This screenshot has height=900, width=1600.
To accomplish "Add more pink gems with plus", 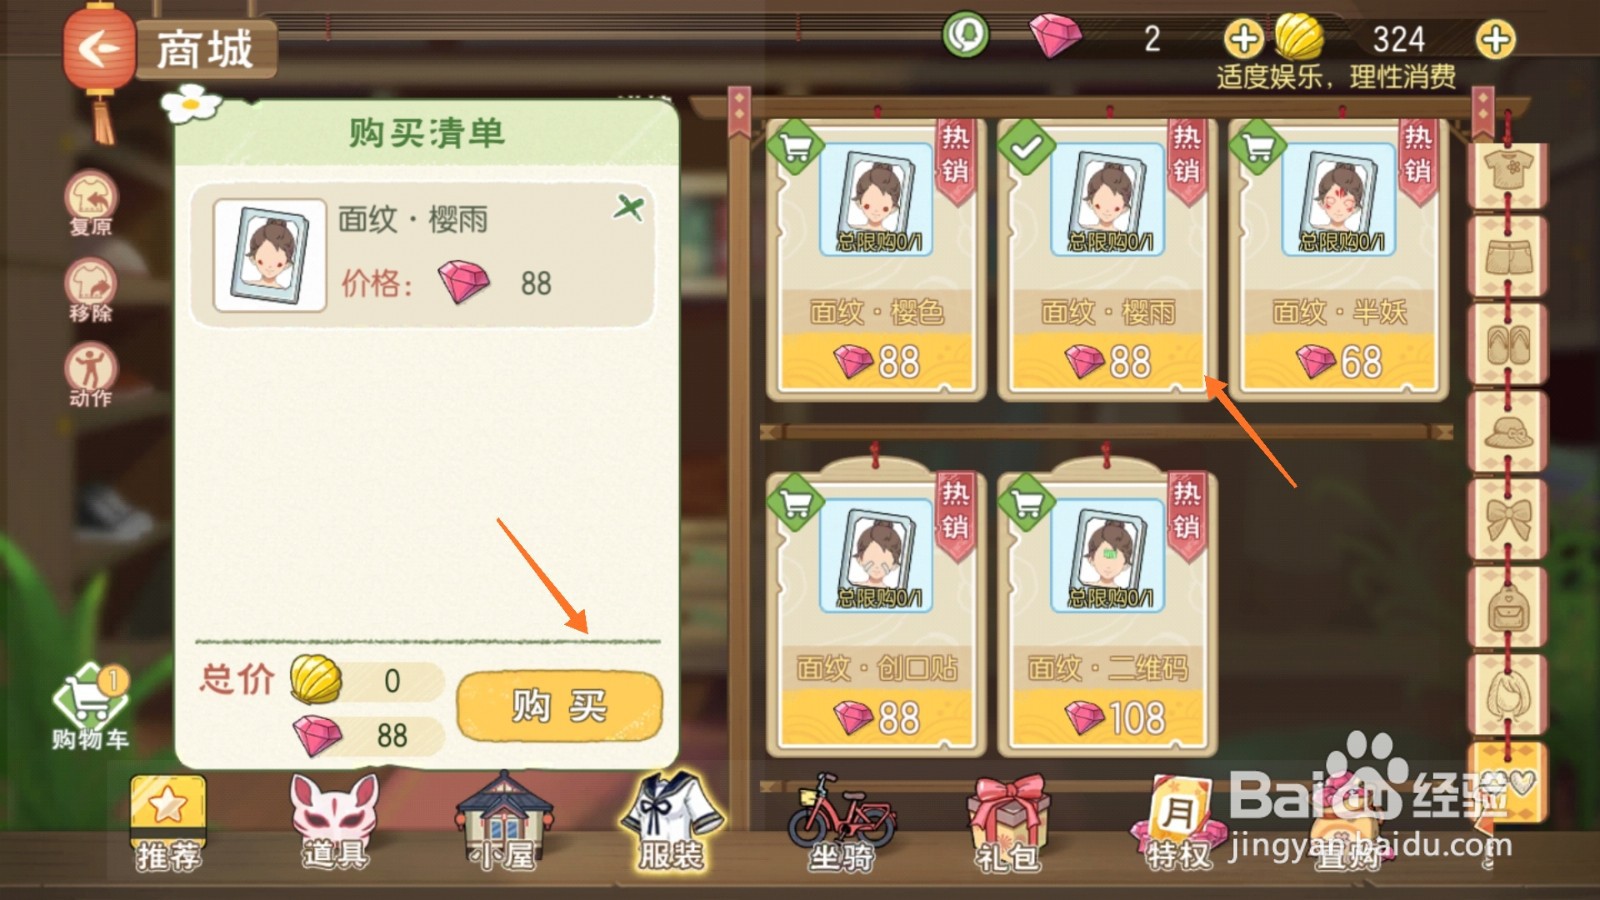I will [1243, 40].
